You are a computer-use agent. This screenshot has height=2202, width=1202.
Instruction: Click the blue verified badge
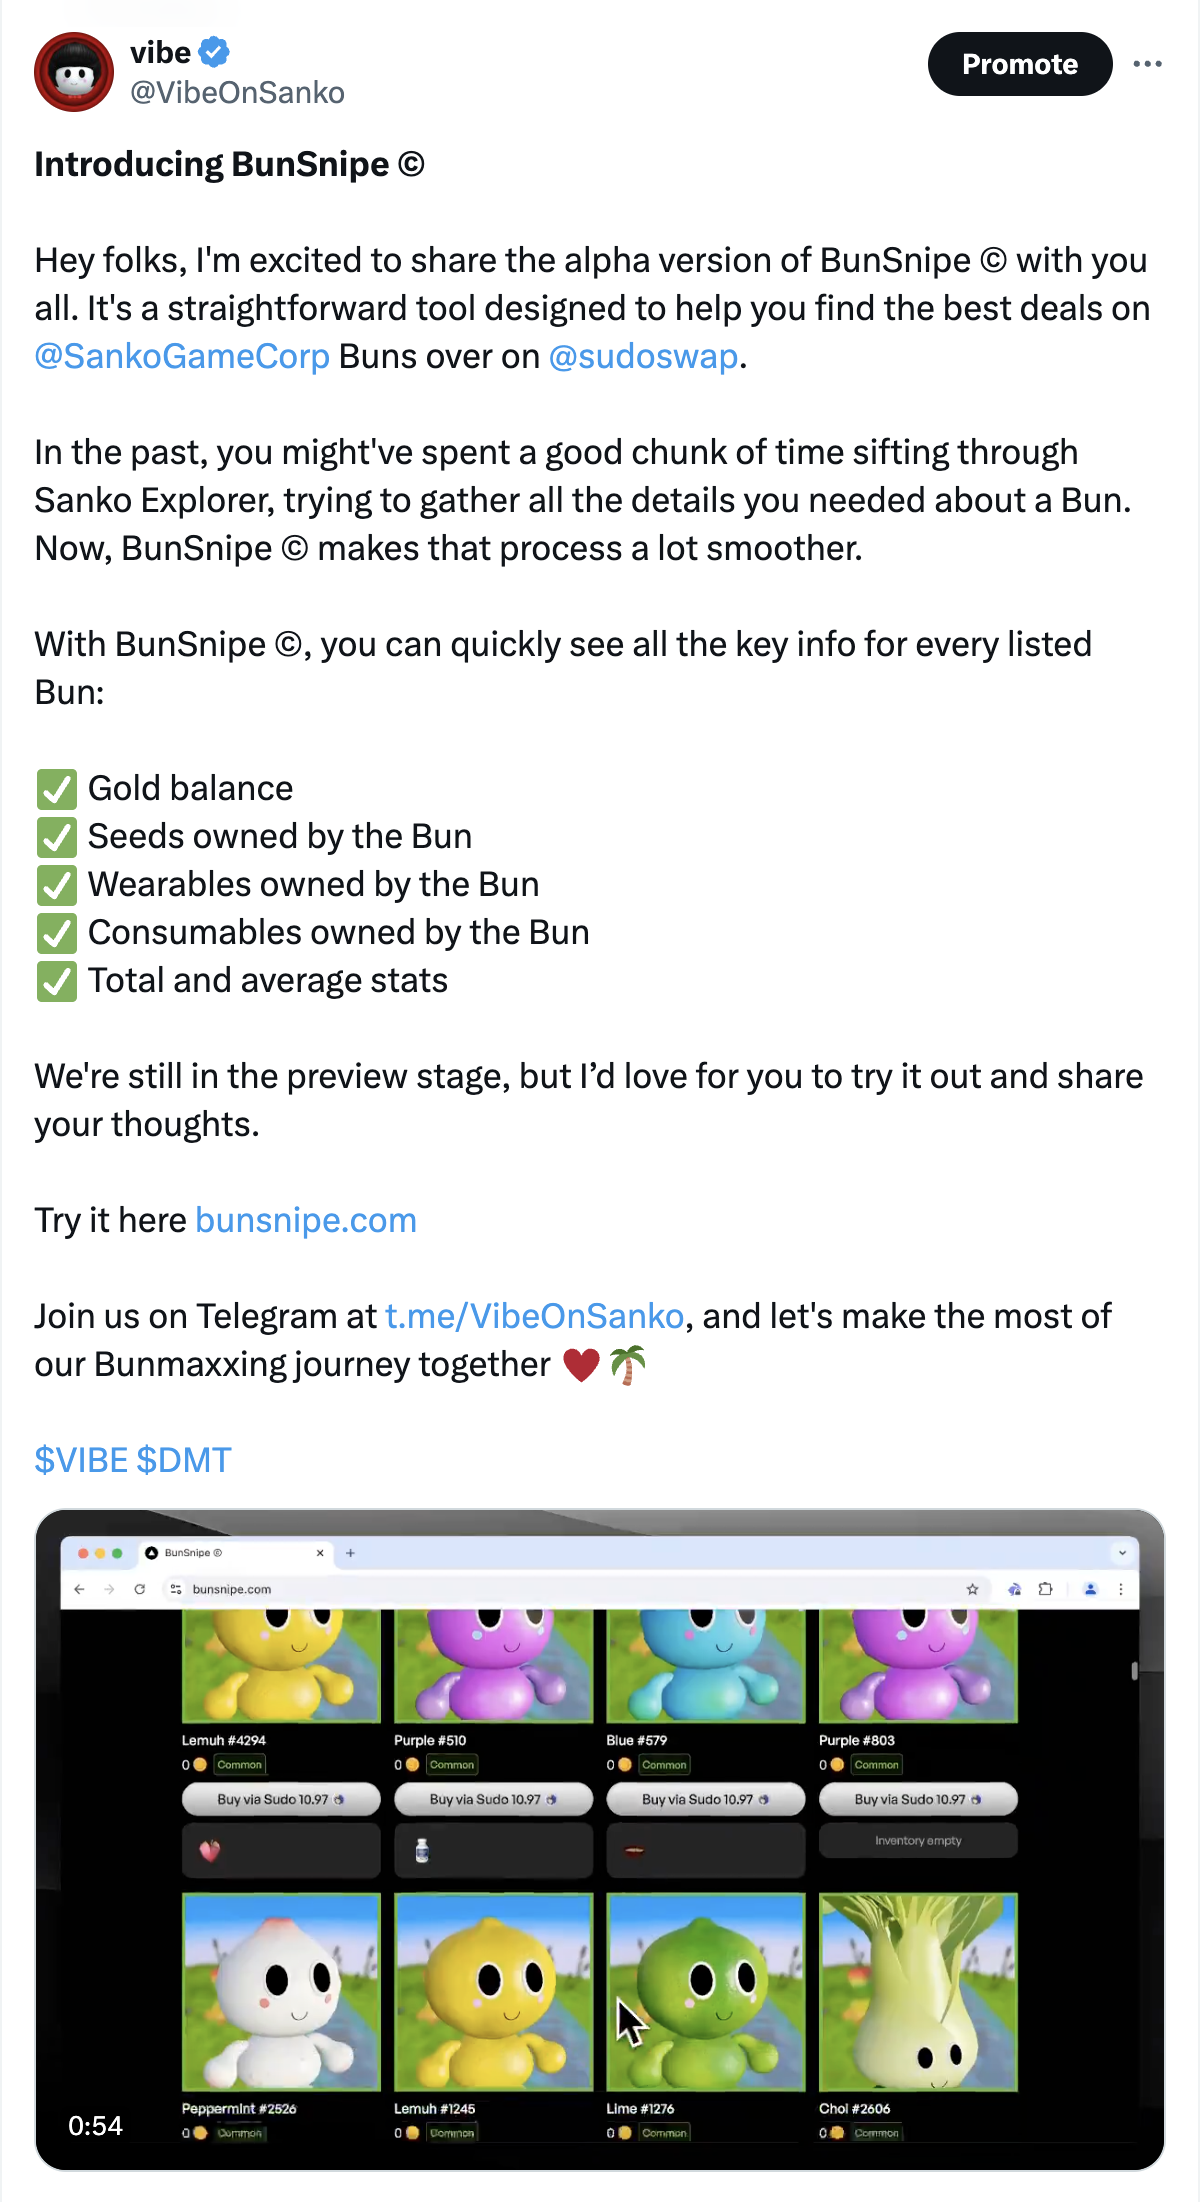[x=214, y=52]
